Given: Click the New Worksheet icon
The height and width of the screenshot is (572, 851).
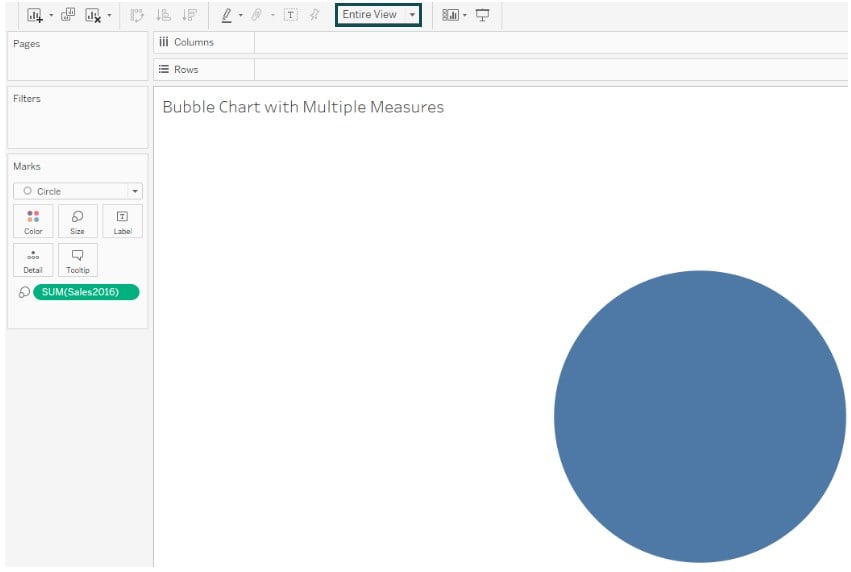Looking at the screenshot, I should [35, 15].
